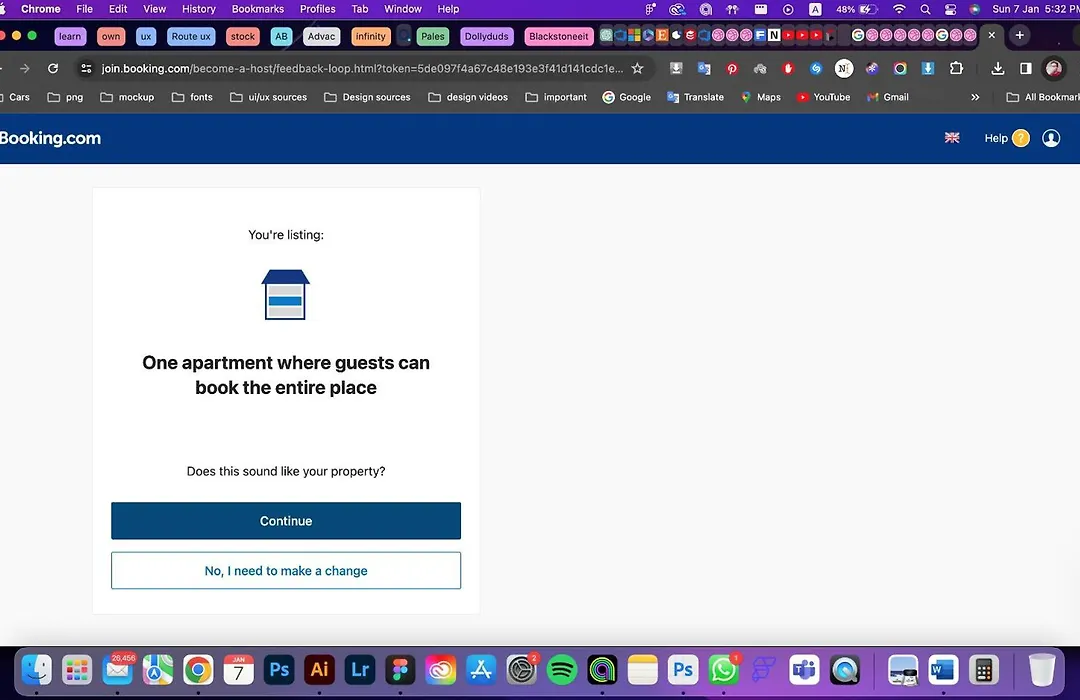Image resolution: width=1080 pixels, height=700 pixels.
Task: Open the Booking.com account profile icon
Action: pos(1051,138)
